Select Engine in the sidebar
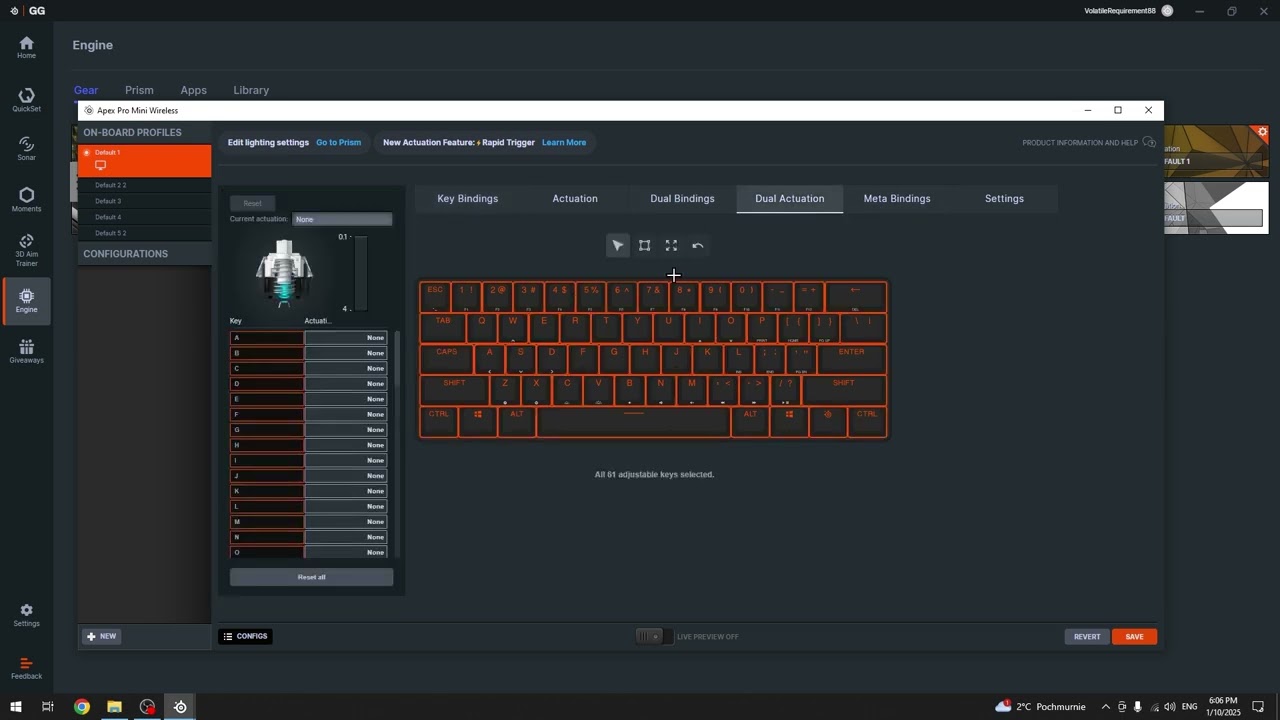Image resolution: width=1280 pixels, height=720 pixels. pyautogui.click(x=26, y=301)
